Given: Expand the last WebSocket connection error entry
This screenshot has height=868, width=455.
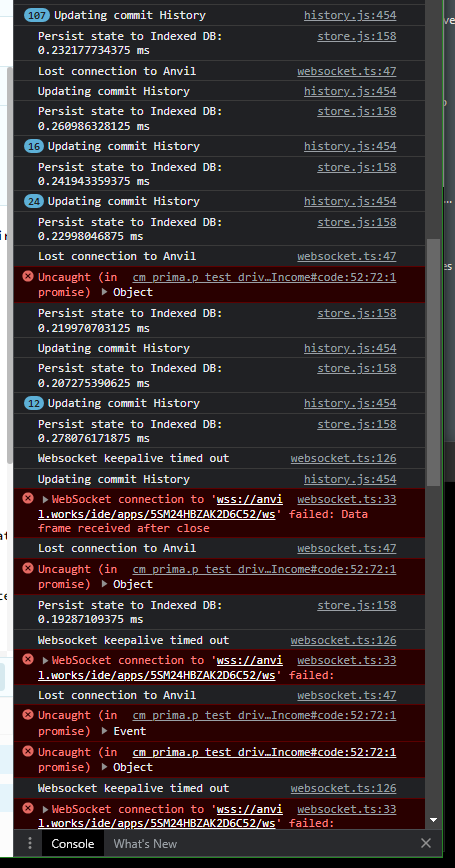Looking at the screenshot, I should coord(45,809).
